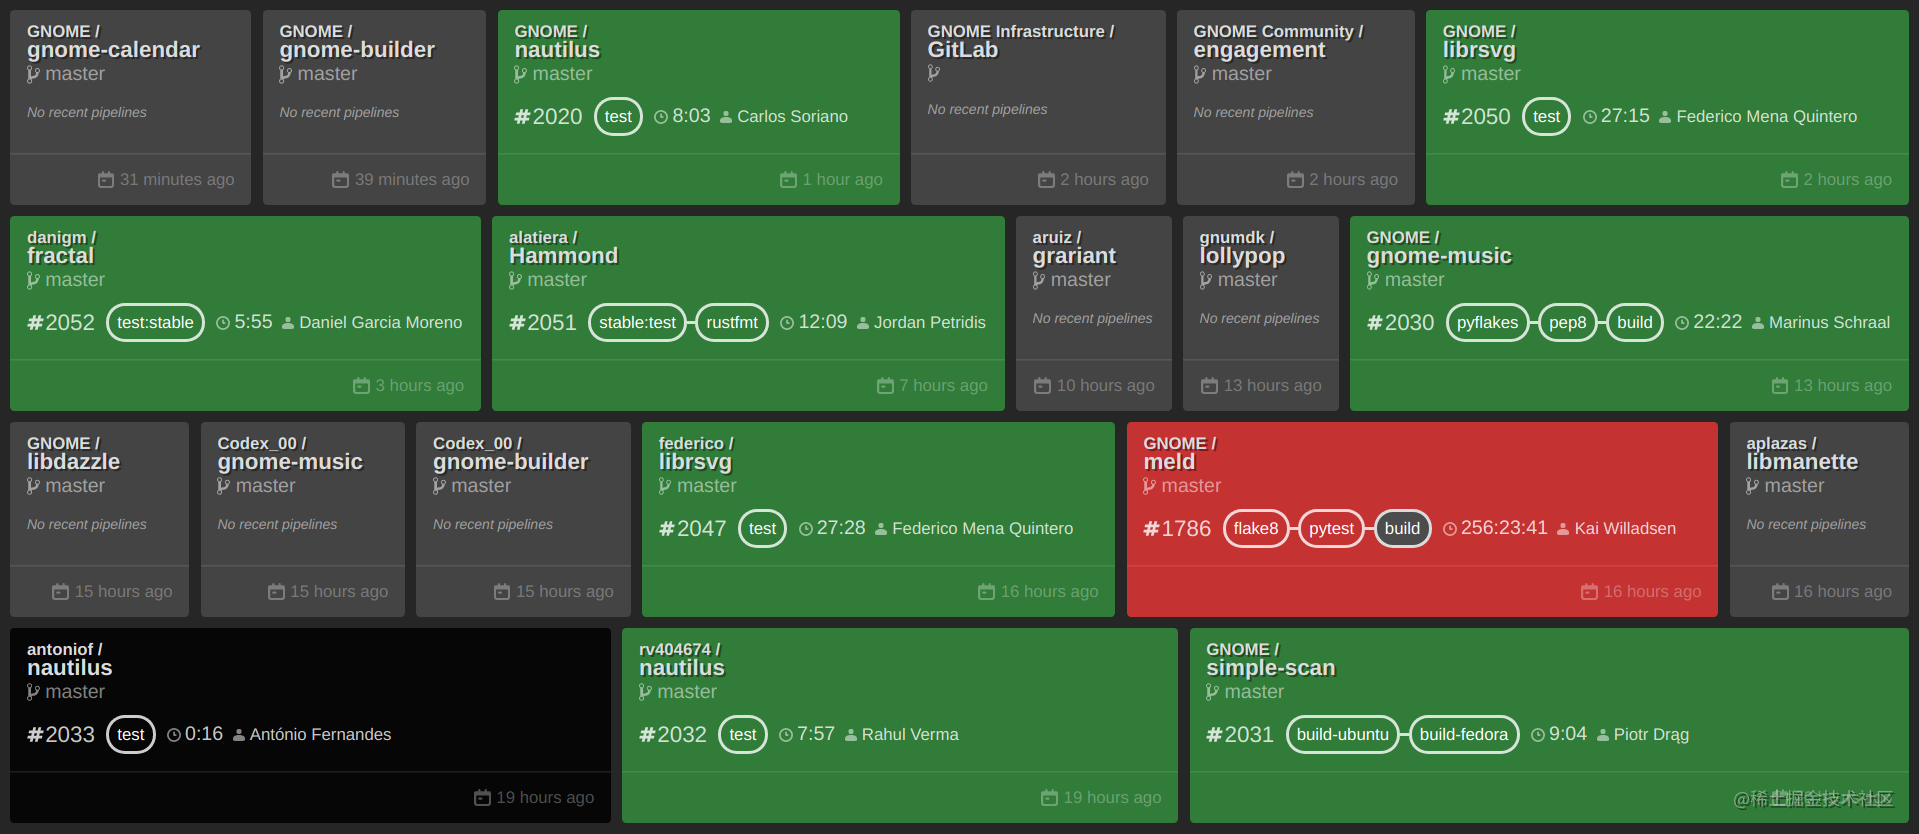Select pipeline #2030 on GNOME gnome-music
1919x834 pixels.
click(1400, 322)
